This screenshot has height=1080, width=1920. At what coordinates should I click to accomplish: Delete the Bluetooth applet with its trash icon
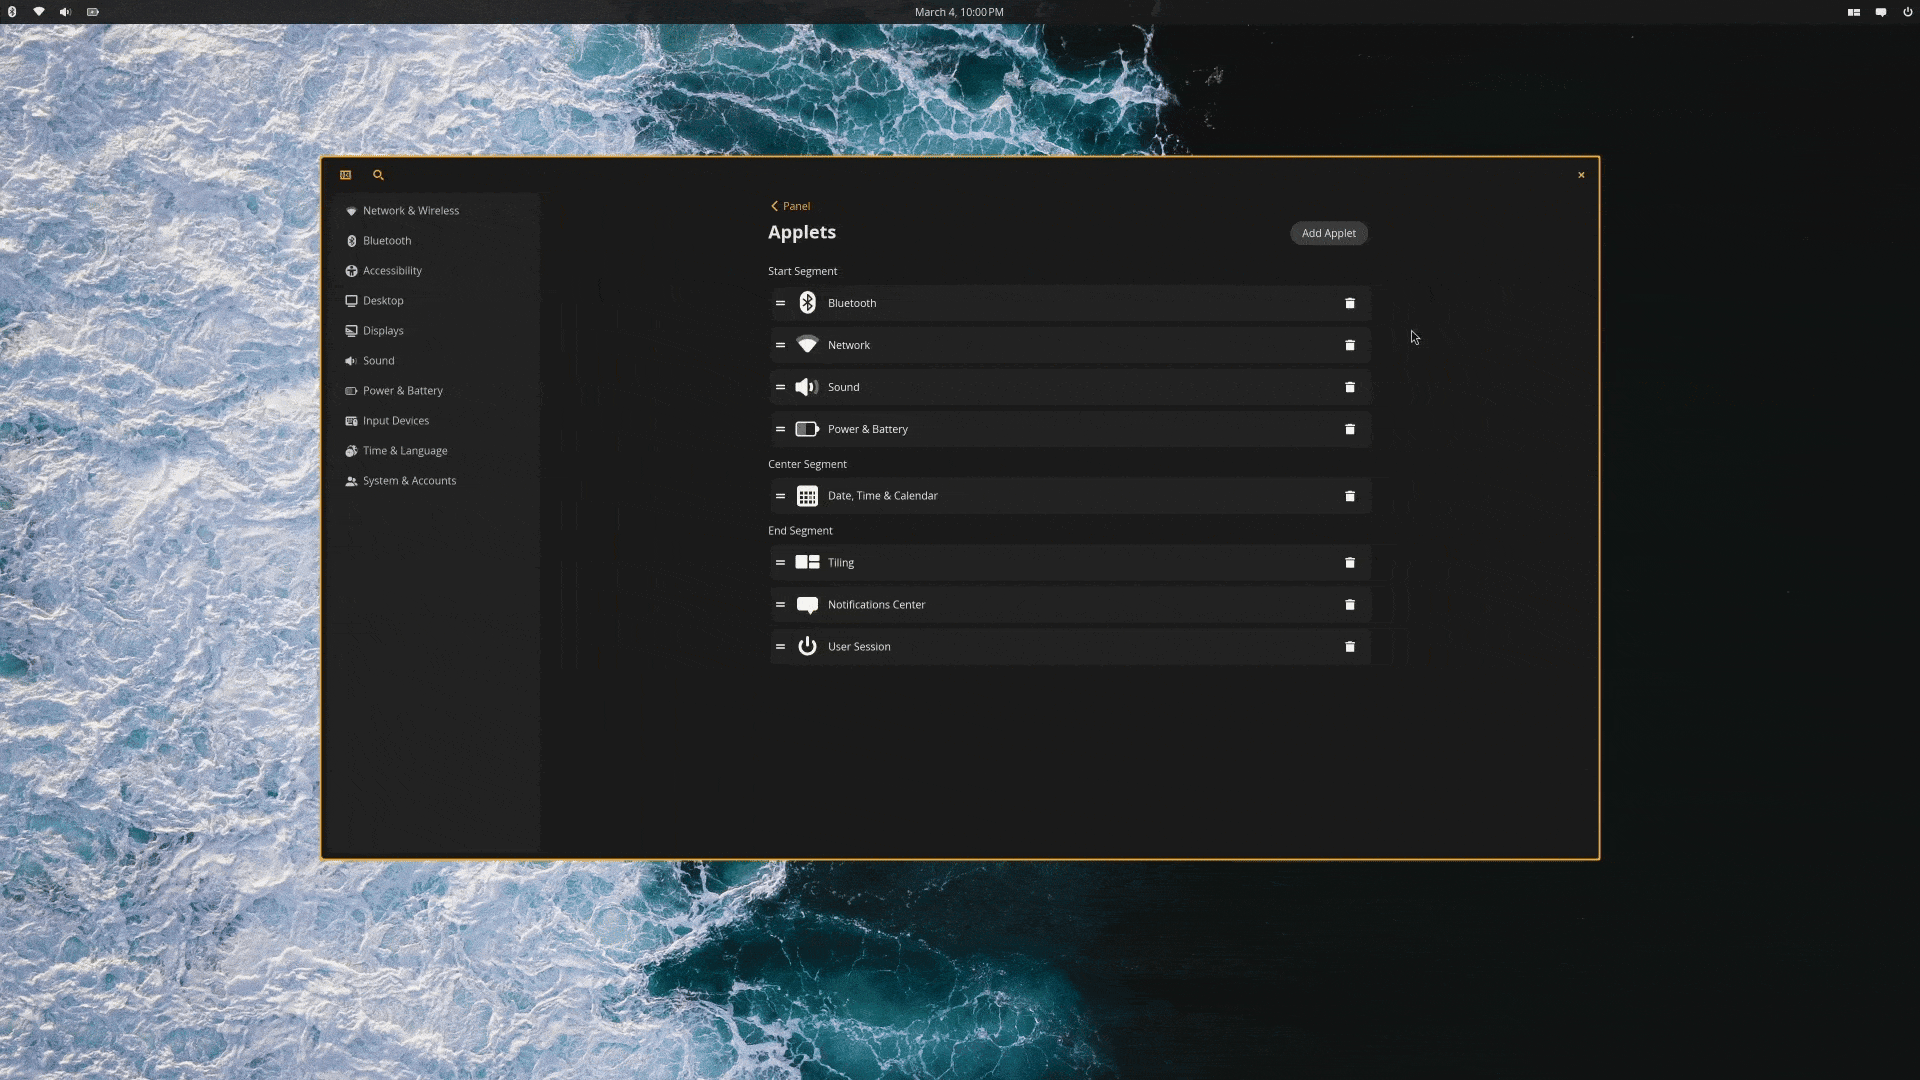pos(1349,303)
